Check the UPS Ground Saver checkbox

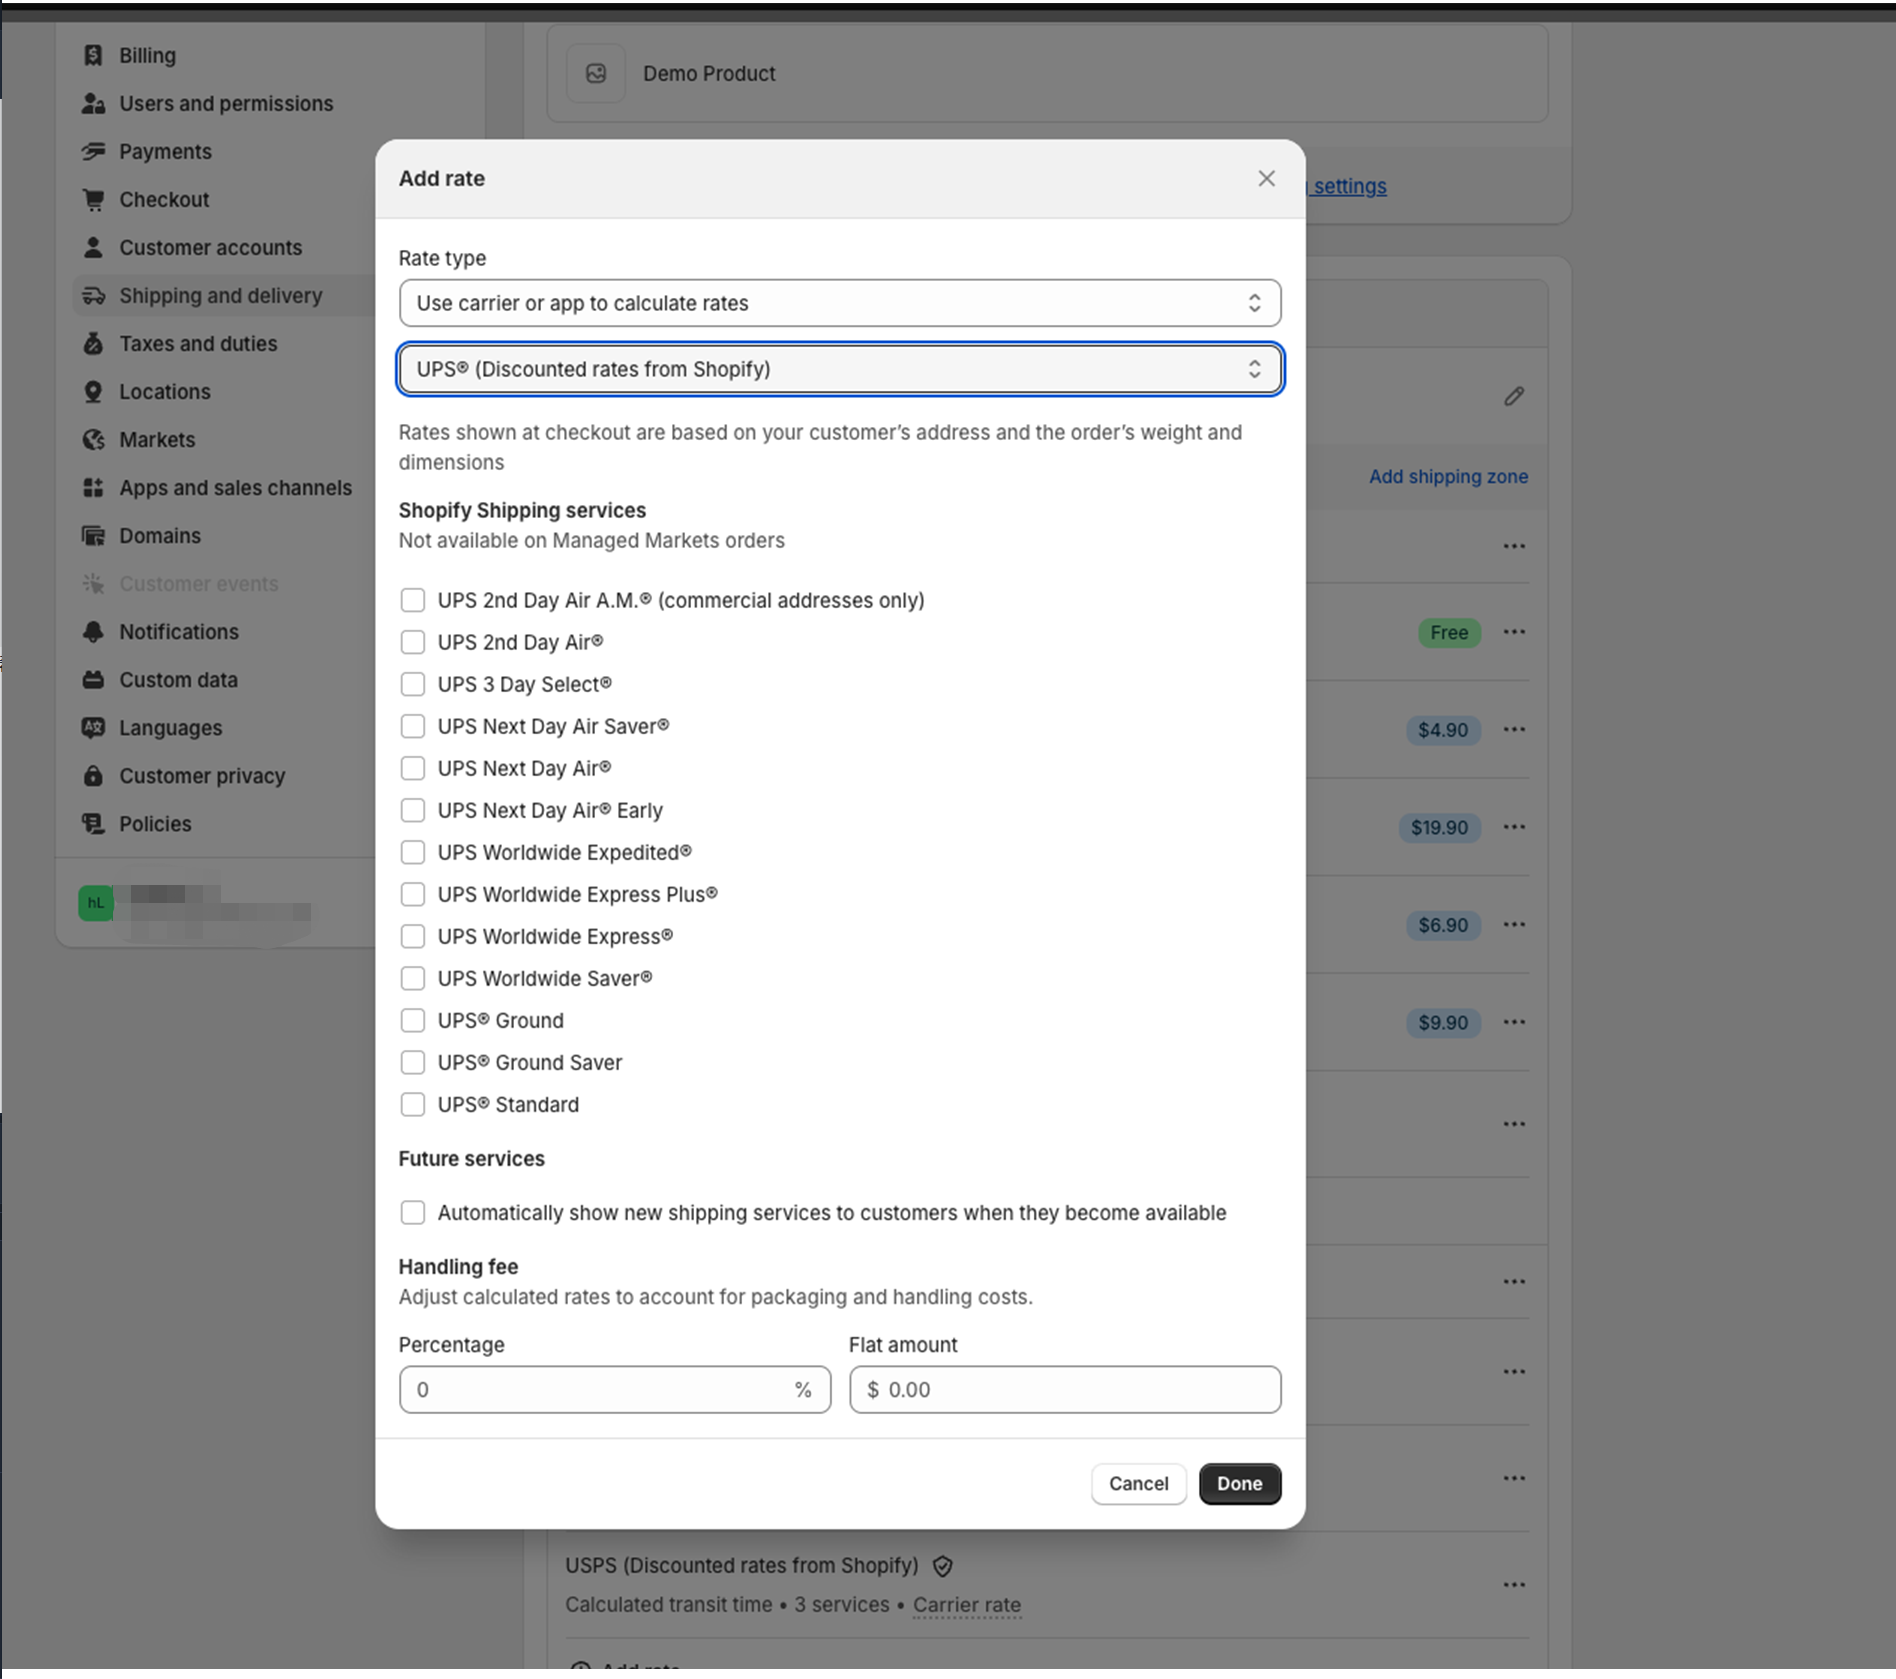coord(412,1062)
